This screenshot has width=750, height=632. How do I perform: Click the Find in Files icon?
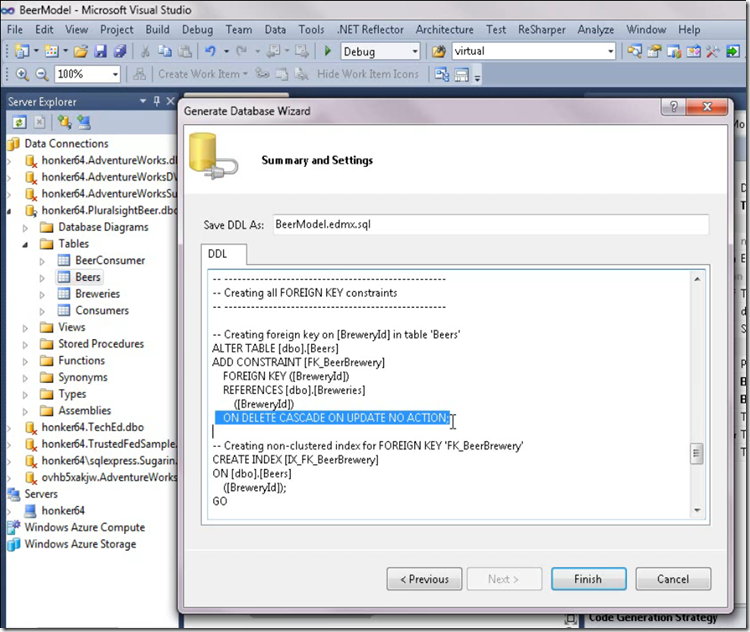[x=439, y=51]
